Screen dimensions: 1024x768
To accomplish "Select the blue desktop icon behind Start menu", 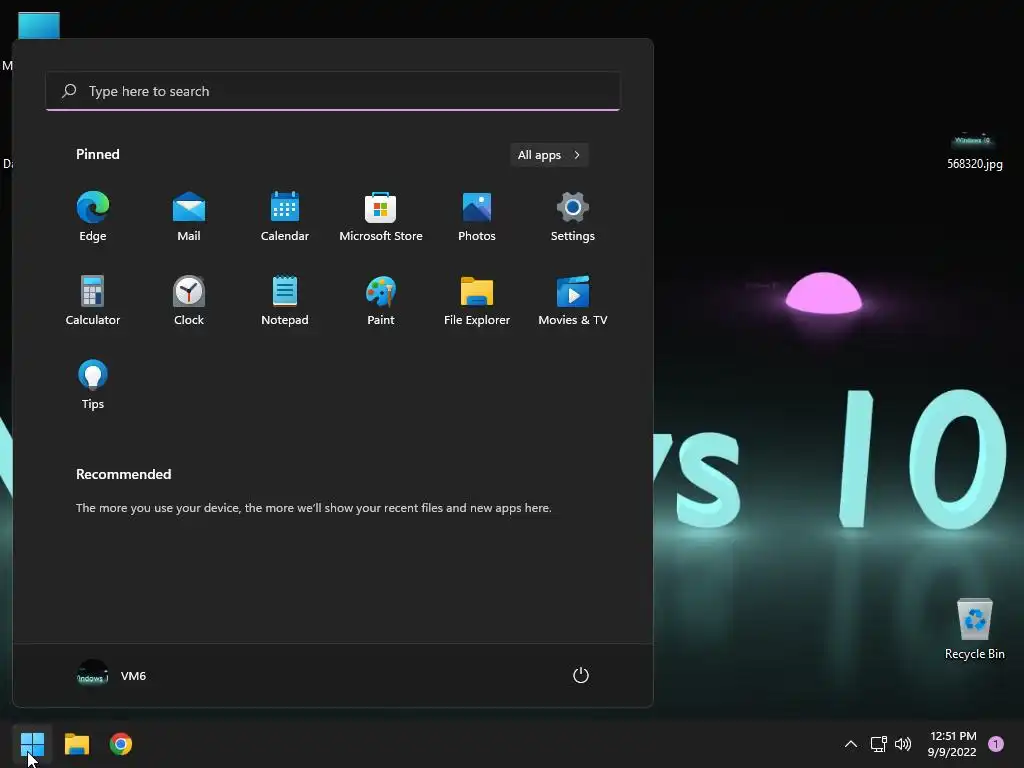I will pyautogui.click(x=39, y=25).
